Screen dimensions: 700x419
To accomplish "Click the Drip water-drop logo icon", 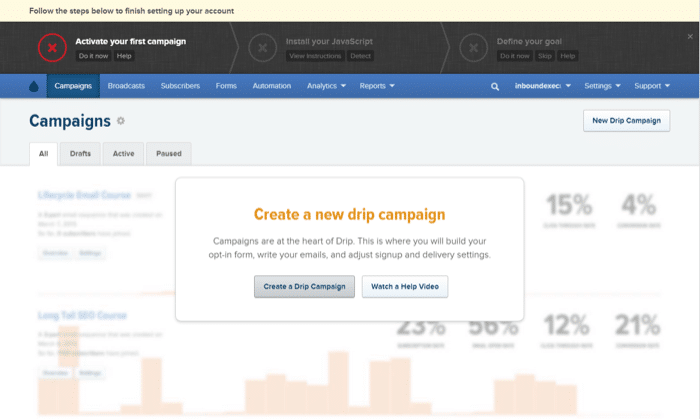I will (36, 86).
